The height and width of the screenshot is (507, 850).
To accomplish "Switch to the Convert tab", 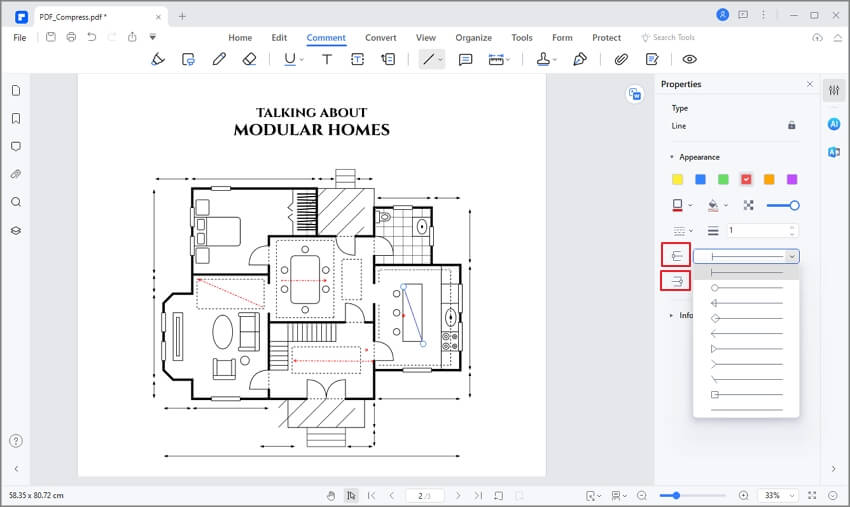I will tap(381, 37).
